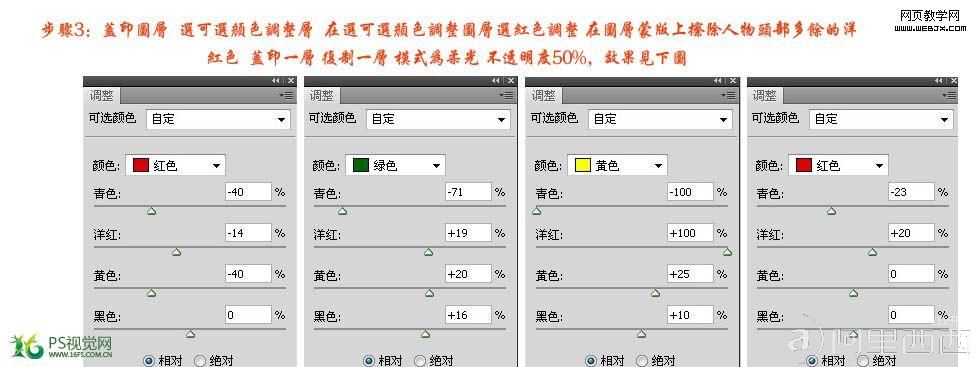Open 自定 preset dropdown in the 绿色 panel
The width and height of the screenshot is (977, 367).
(439, 119)
